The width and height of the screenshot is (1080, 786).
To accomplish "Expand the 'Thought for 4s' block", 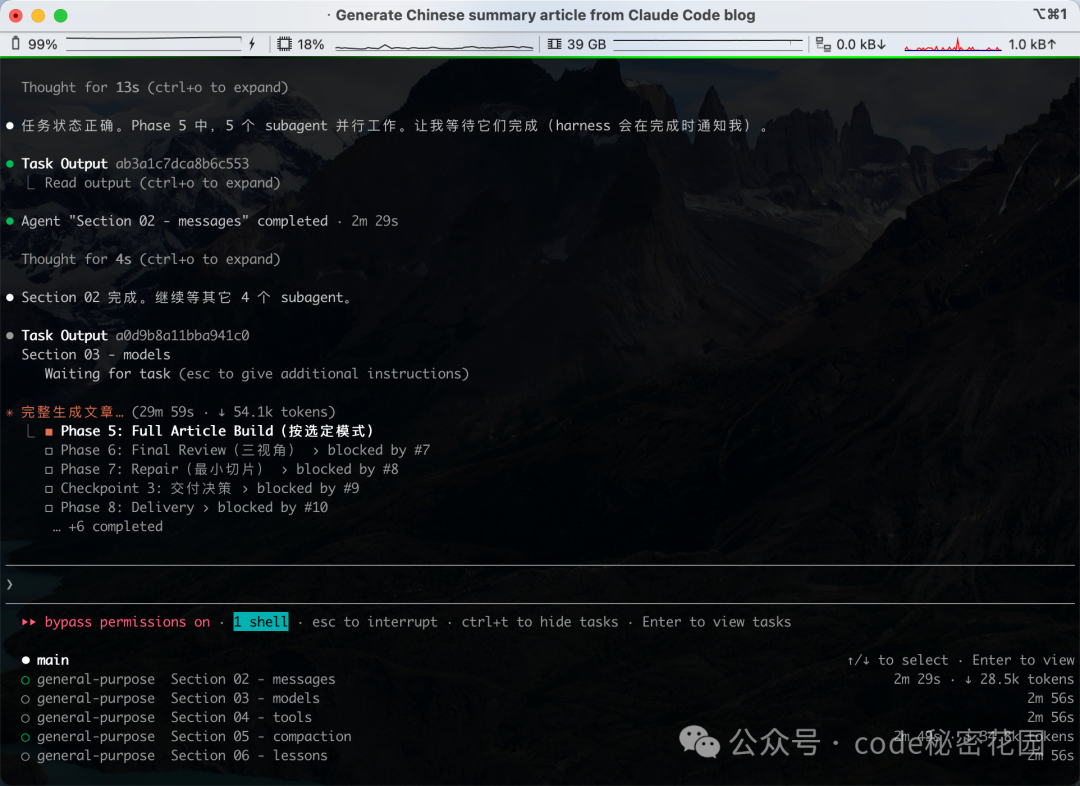I will (151, 259).
